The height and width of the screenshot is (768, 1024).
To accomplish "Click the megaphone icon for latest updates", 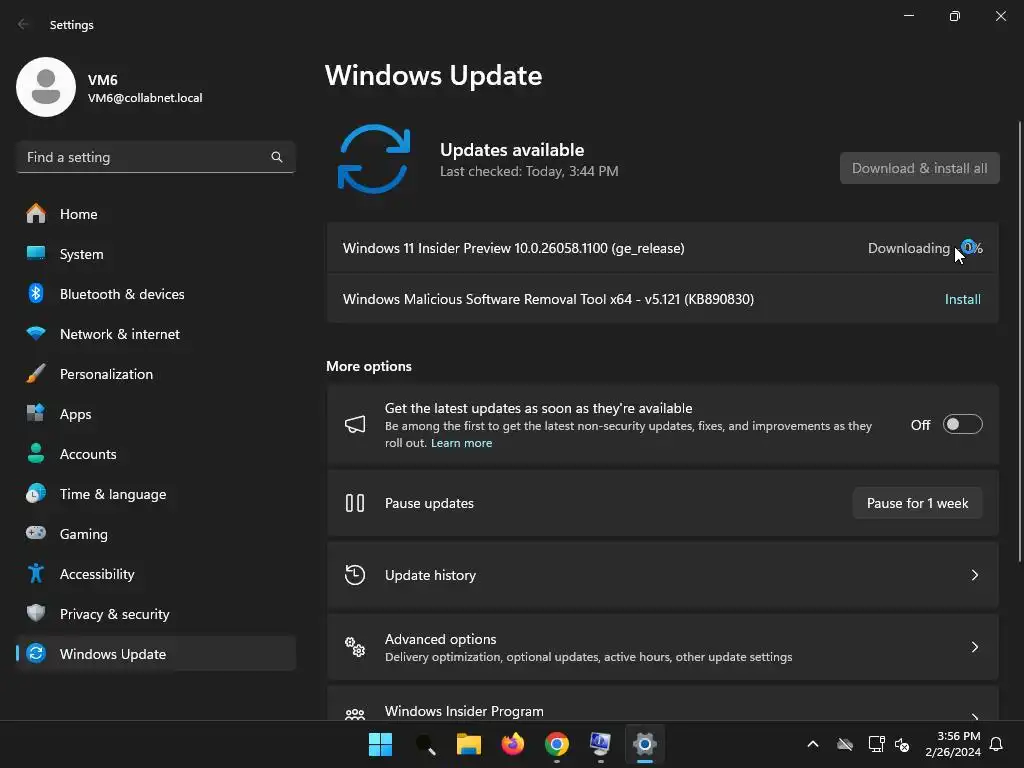I will [x=355, y=424].
